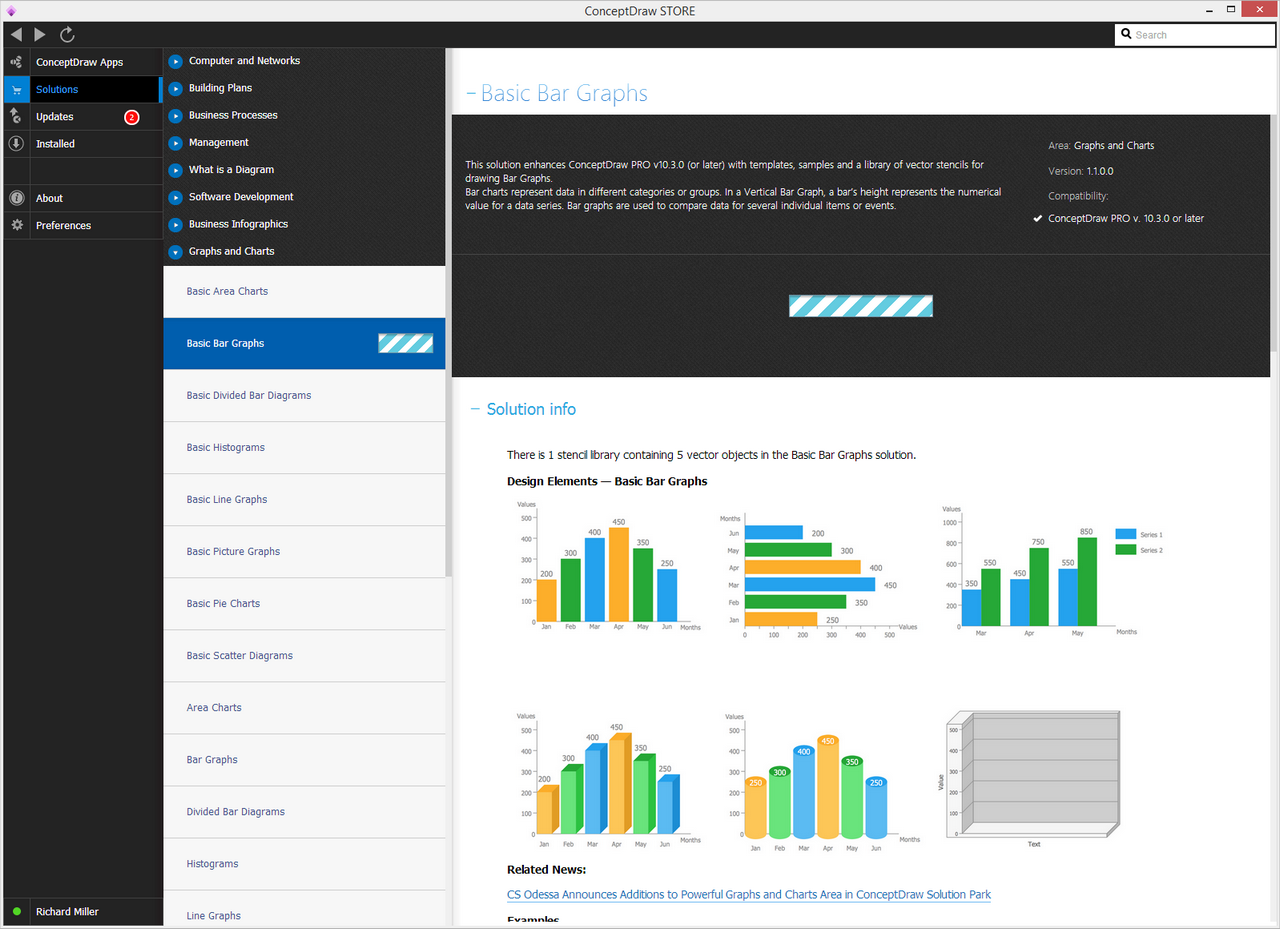Viewport: 1280px width, 929px height.
Task: Click the striped progress bar in Basic Bar Graphs row
Action: tap(406, 343)
